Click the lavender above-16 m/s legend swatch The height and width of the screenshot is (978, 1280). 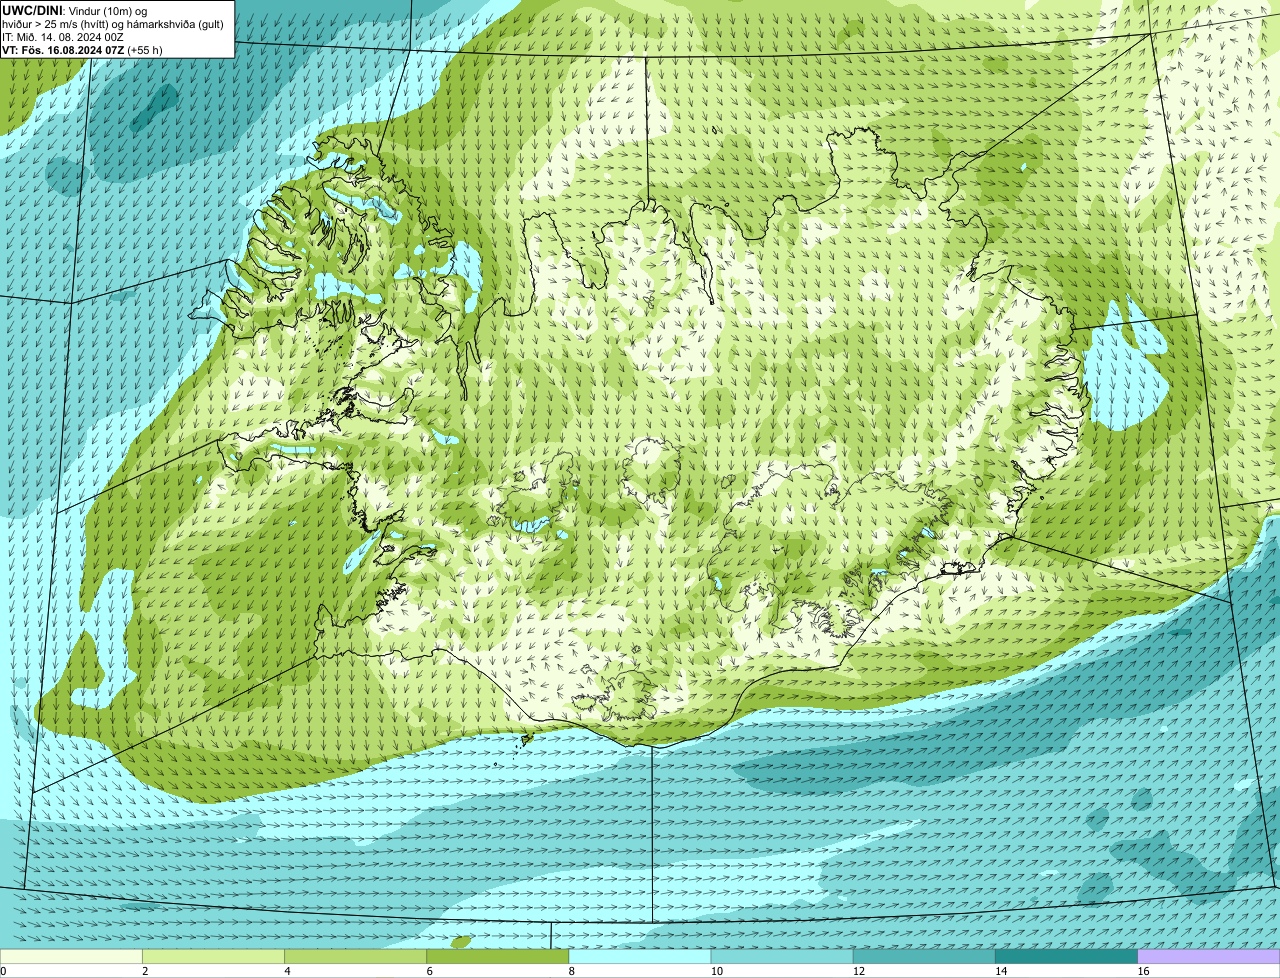[x=1209, y=956]
